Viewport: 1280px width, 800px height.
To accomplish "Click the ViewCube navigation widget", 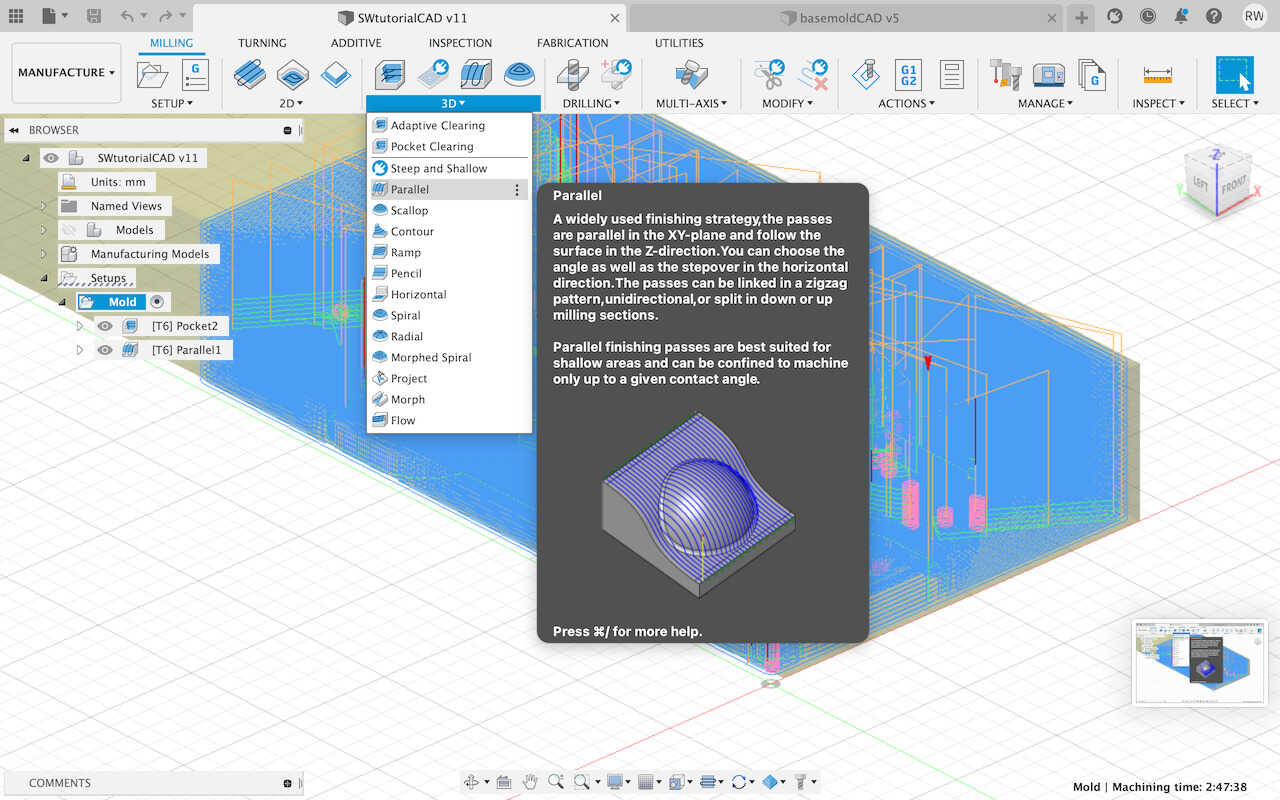I will point(1217,182).
